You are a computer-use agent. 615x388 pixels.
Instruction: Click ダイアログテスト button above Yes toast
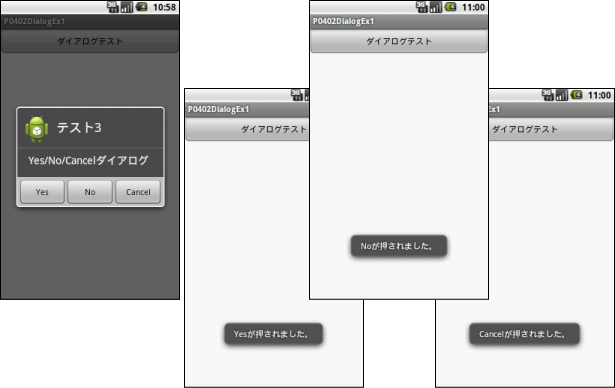248,129
